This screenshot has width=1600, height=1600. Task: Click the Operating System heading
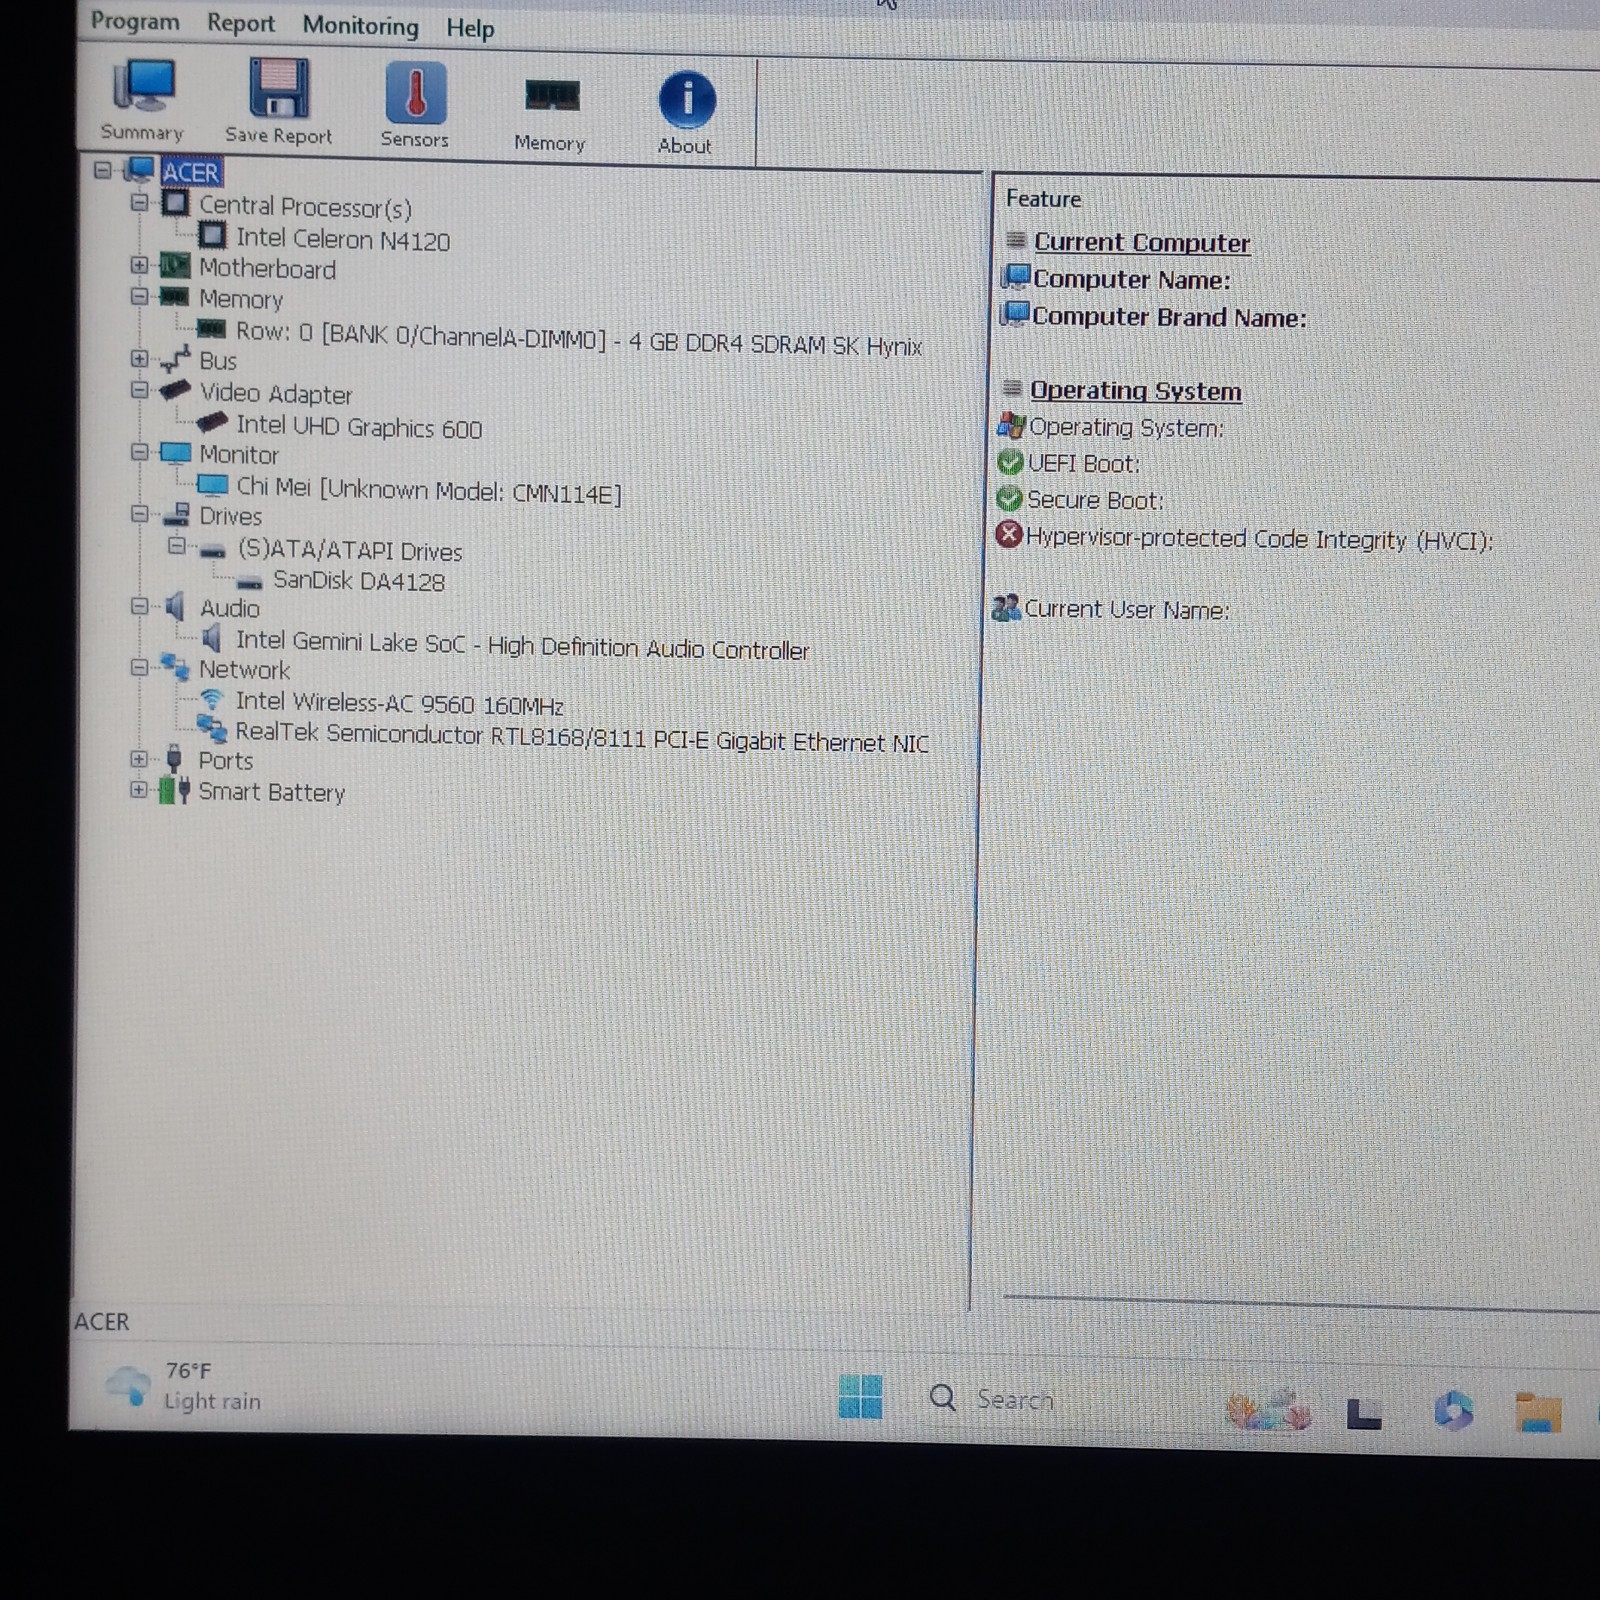pyautogui.click(x=1136, y=391)
